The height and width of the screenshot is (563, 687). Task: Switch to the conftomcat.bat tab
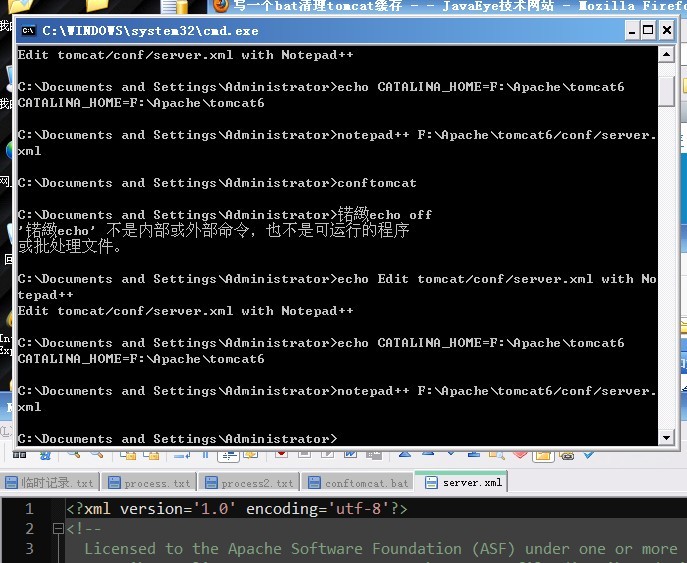click(x=358, y=482)
